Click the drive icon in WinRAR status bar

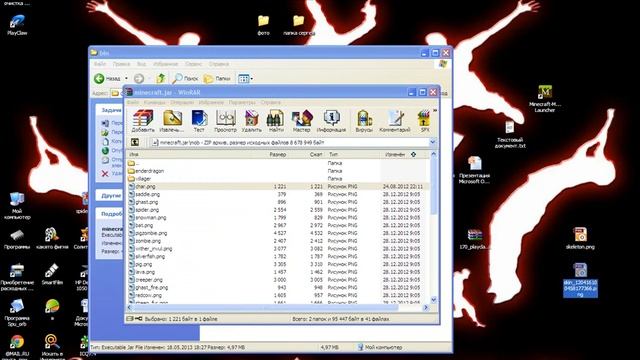click(130, 318)
